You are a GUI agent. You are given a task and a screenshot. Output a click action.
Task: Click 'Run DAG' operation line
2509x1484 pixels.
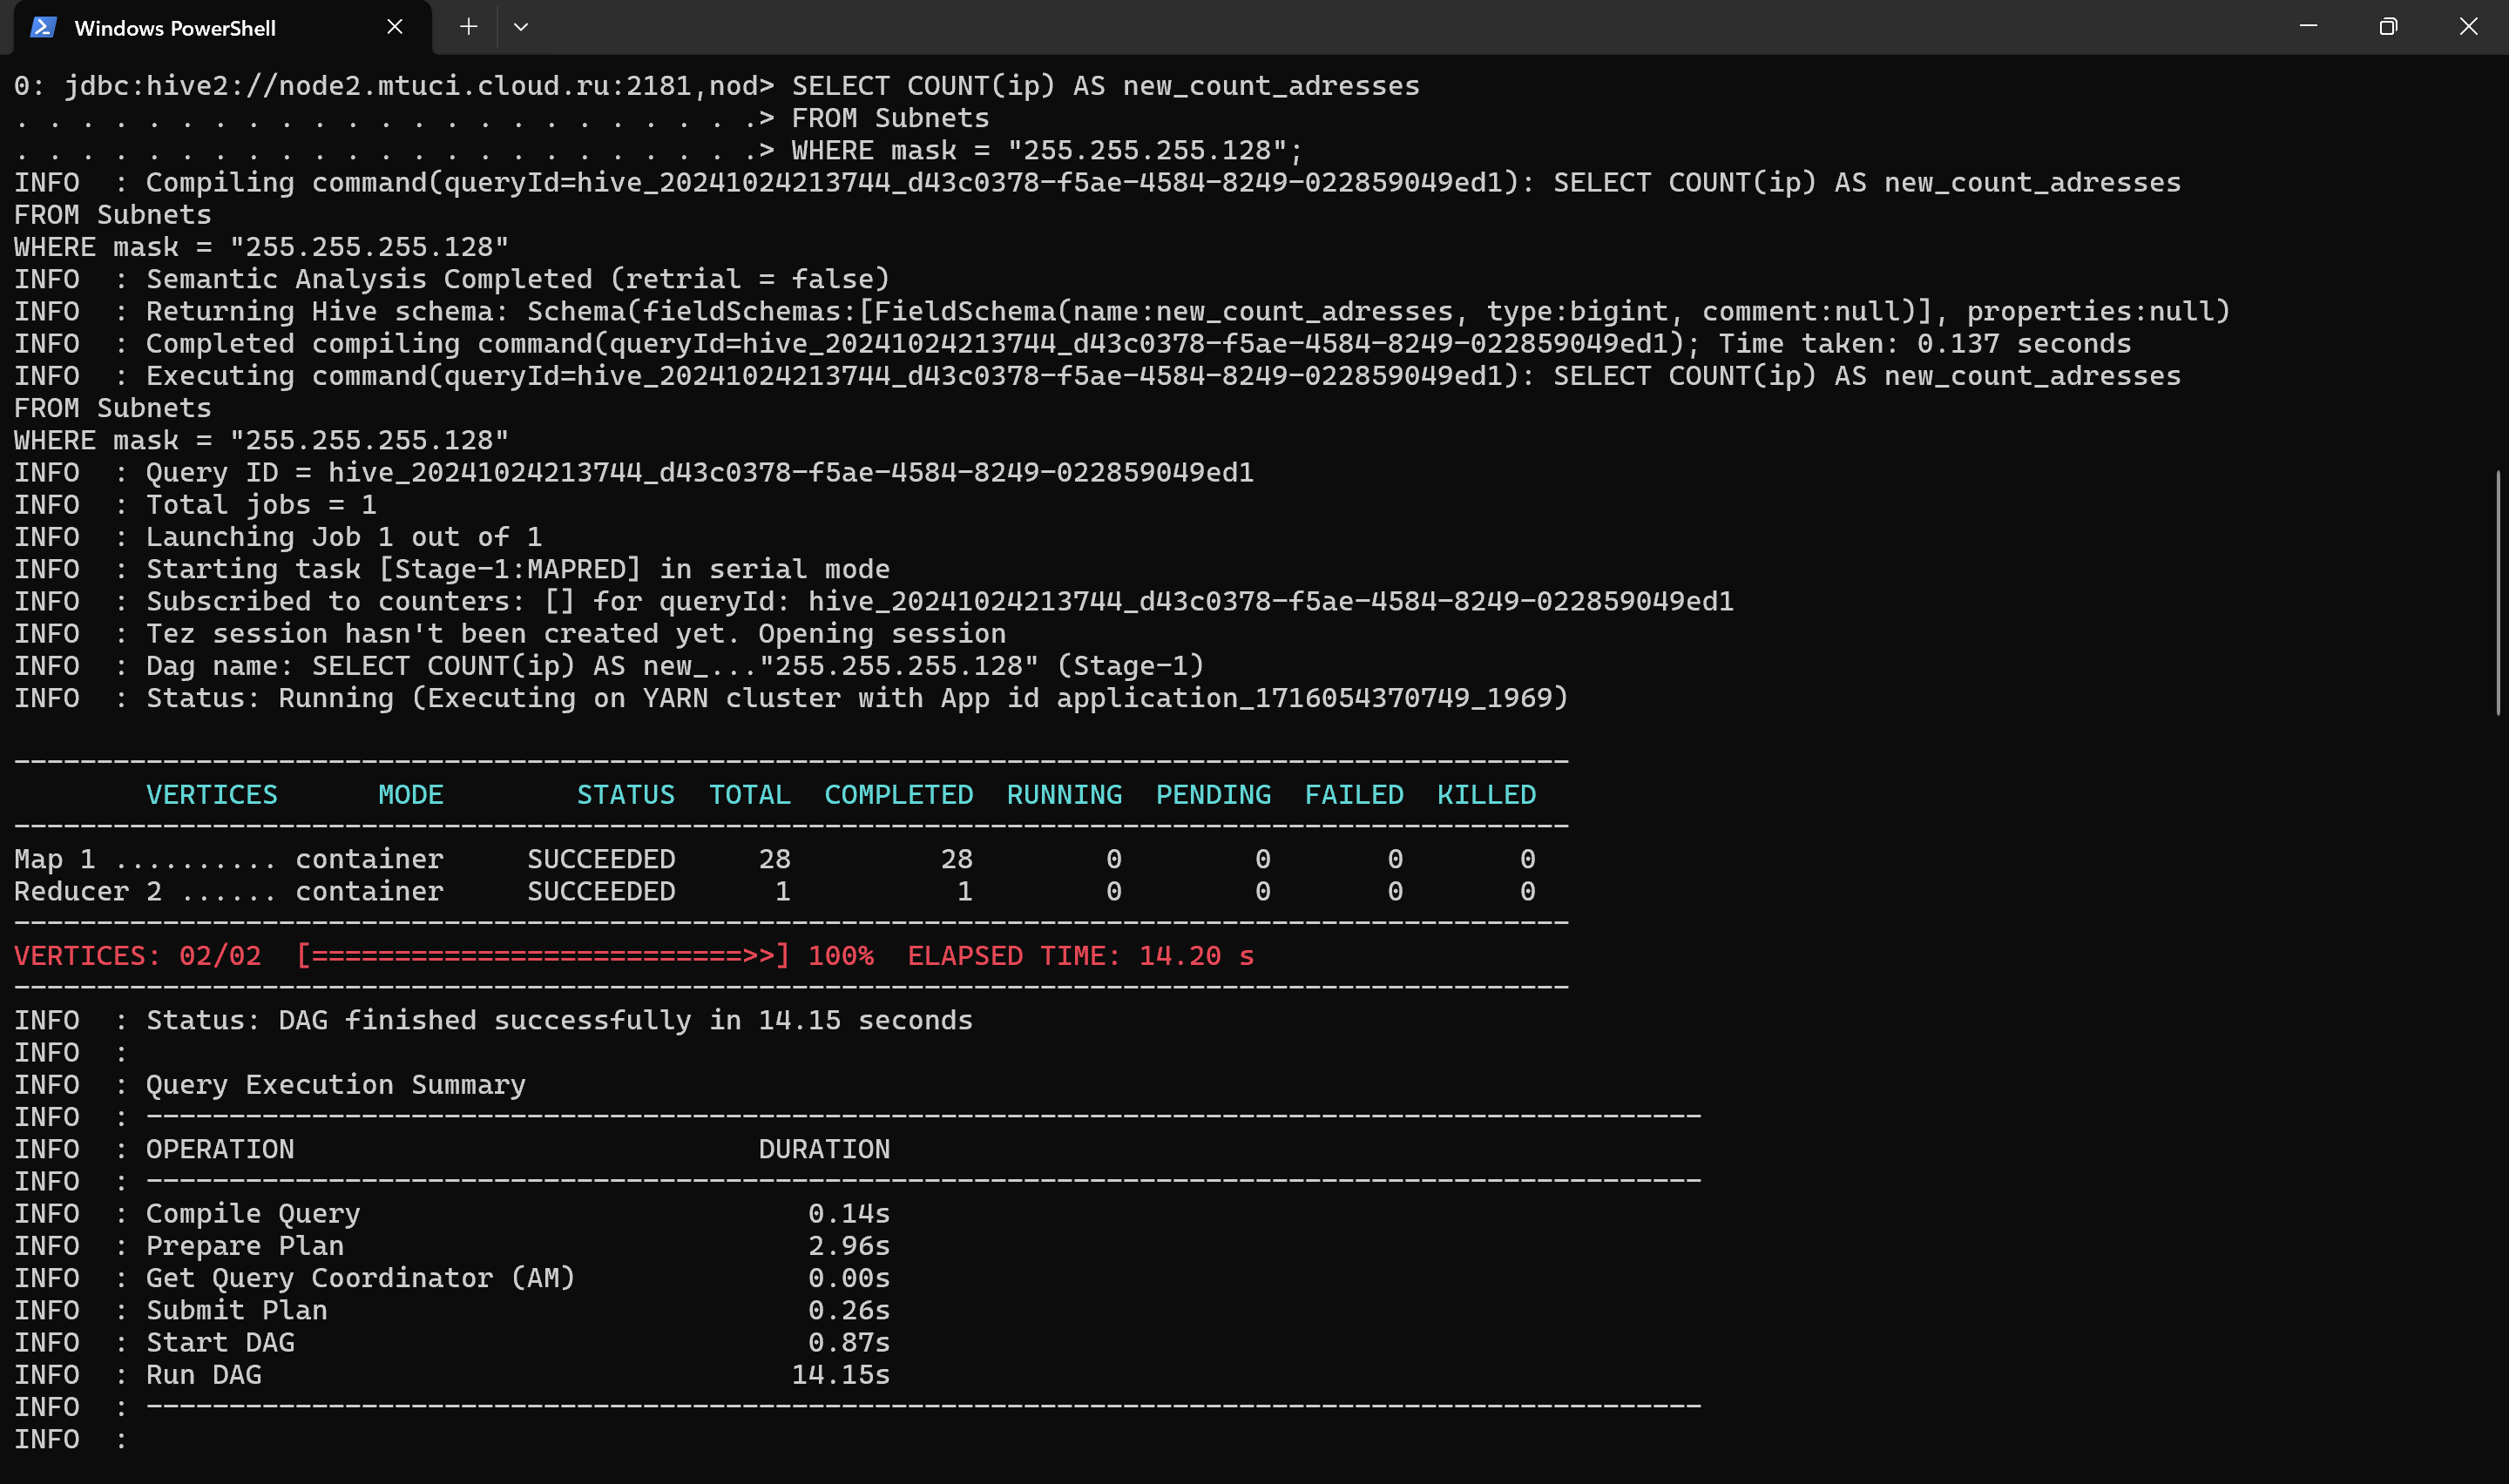pos(204,1375)
